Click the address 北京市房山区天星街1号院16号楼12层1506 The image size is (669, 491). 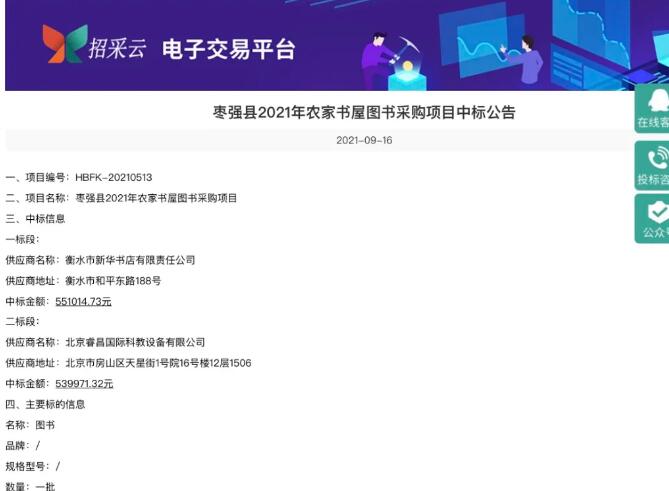158,363
